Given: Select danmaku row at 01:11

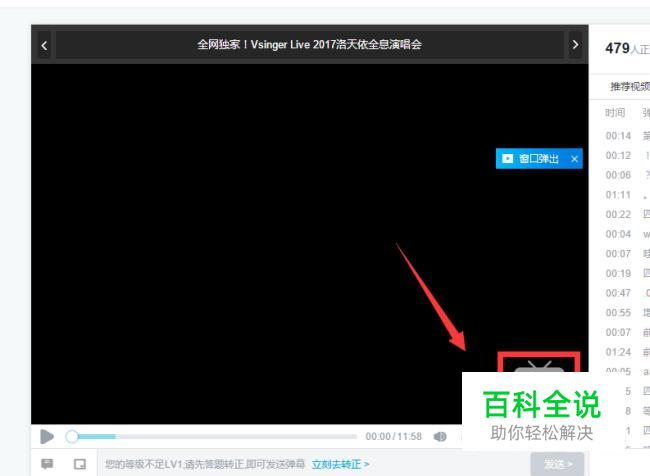Looking at the screenshot, I should pyautogui.click(x=627, y=195).
